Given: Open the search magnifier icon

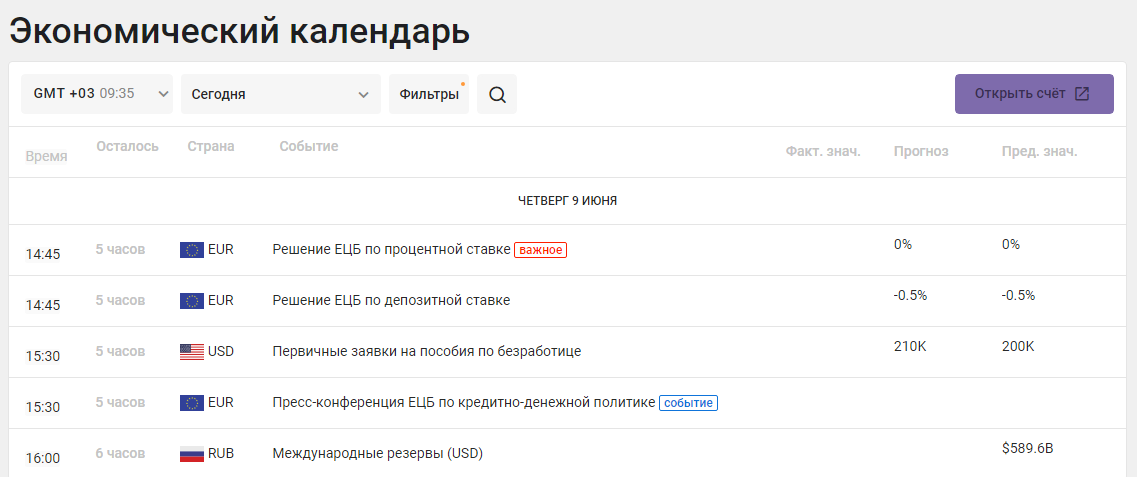Looking at the screenshot, I should click(497, 94).
